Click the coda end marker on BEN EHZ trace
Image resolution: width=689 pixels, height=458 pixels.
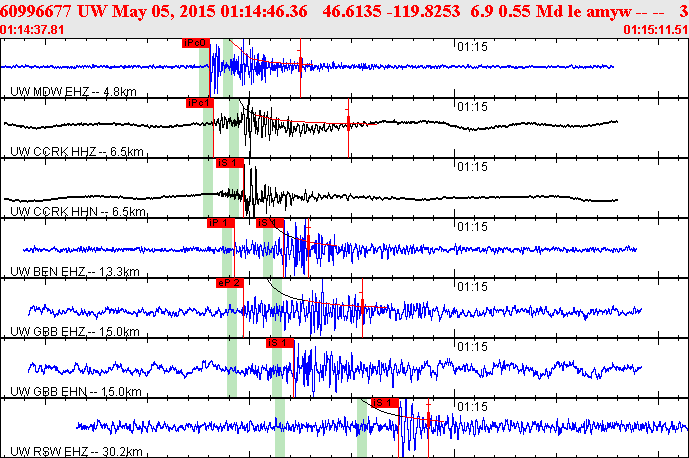308,243
